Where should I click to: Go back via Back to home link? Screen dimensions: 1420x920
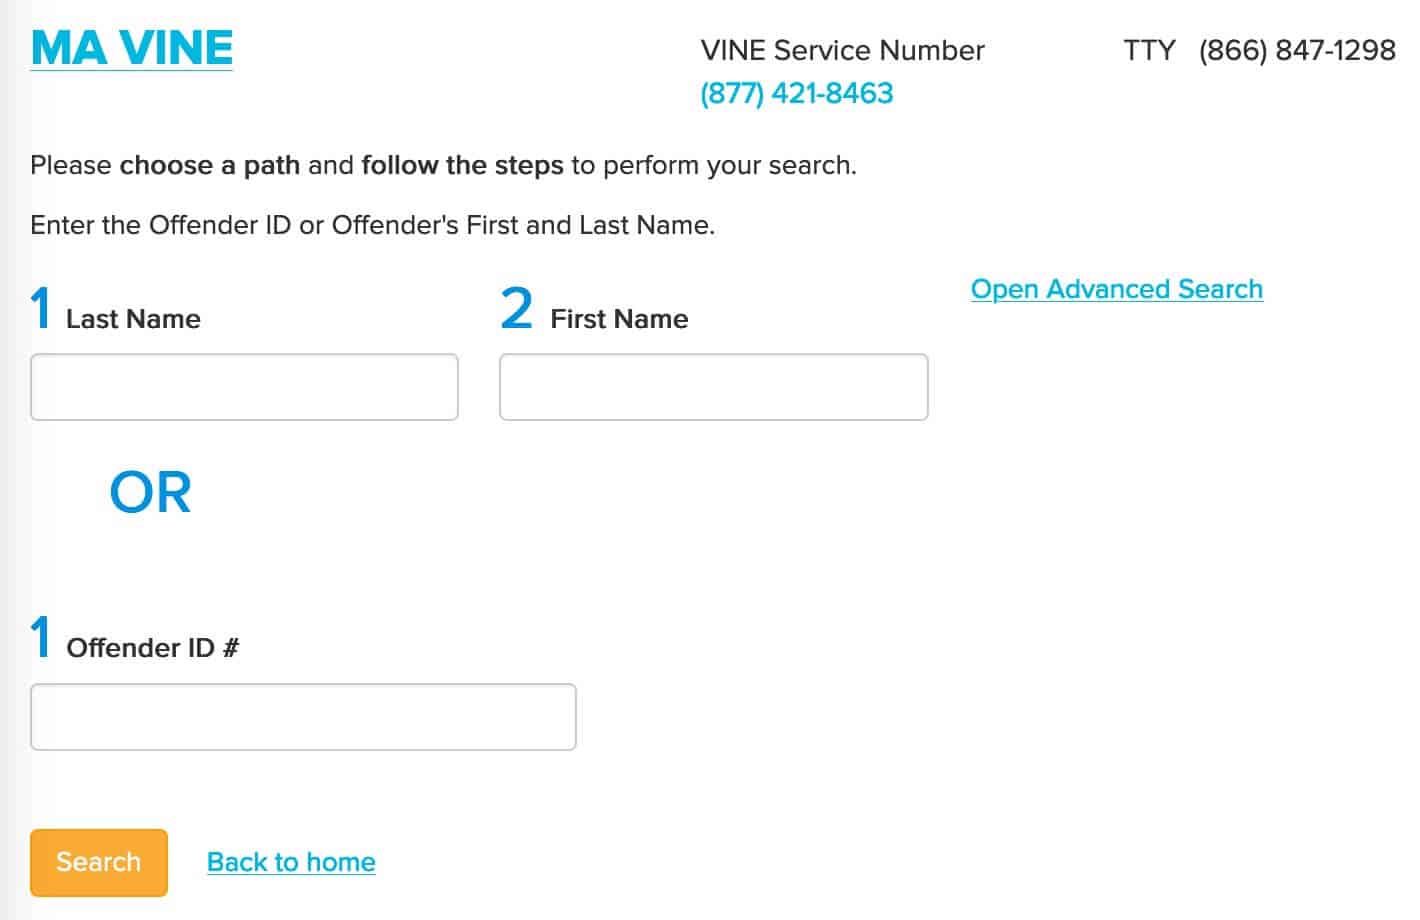pyautogui.click(x=291, y=862)
